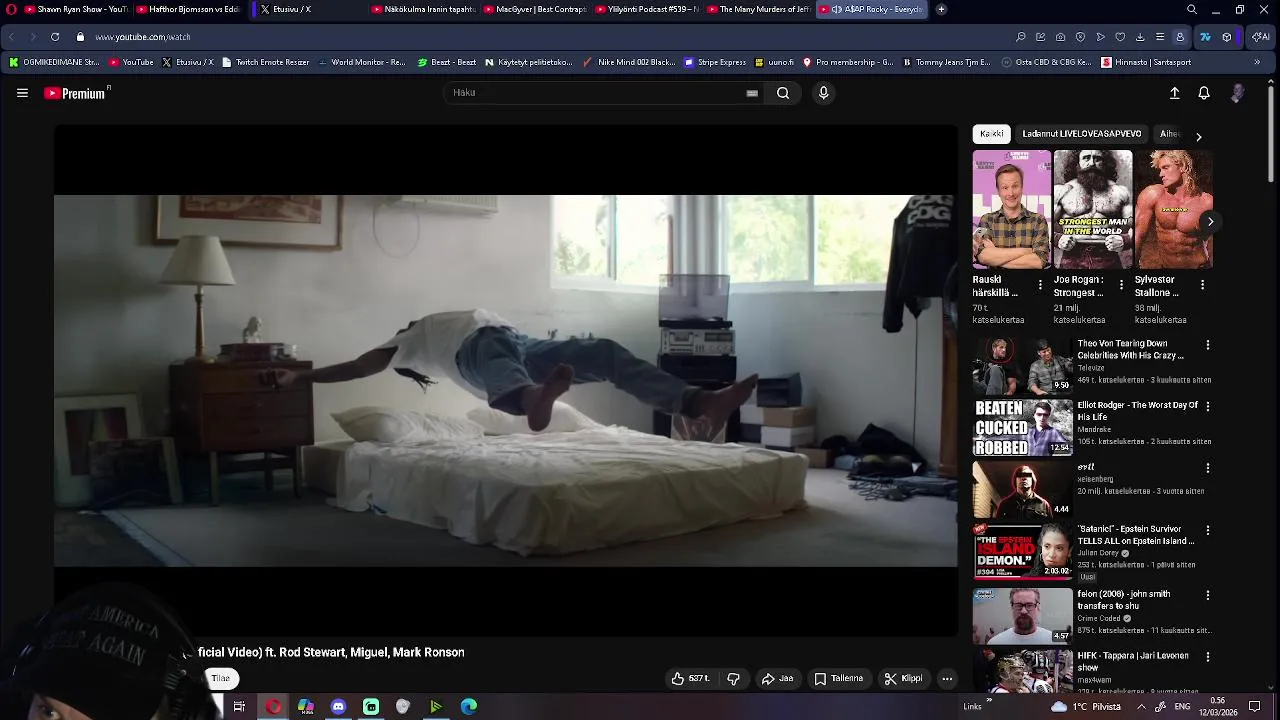Open Joe Rogan Strongest Short thumbnail
Viewport: 1280px width, 720px height.
[x=1092, y=209]
